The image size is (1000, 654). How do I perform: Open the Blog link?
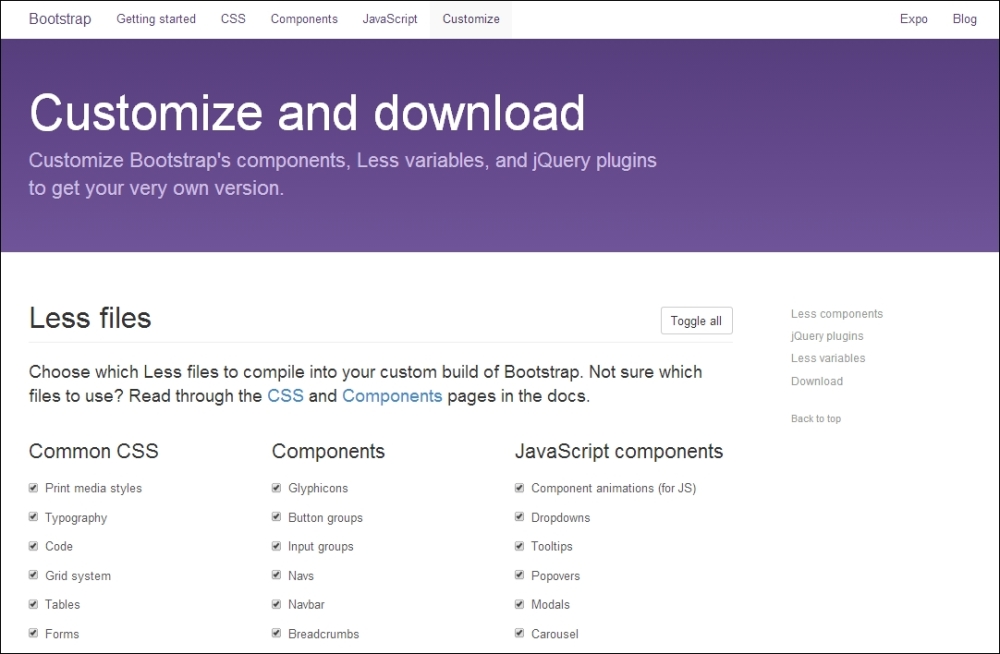point(964,19)
